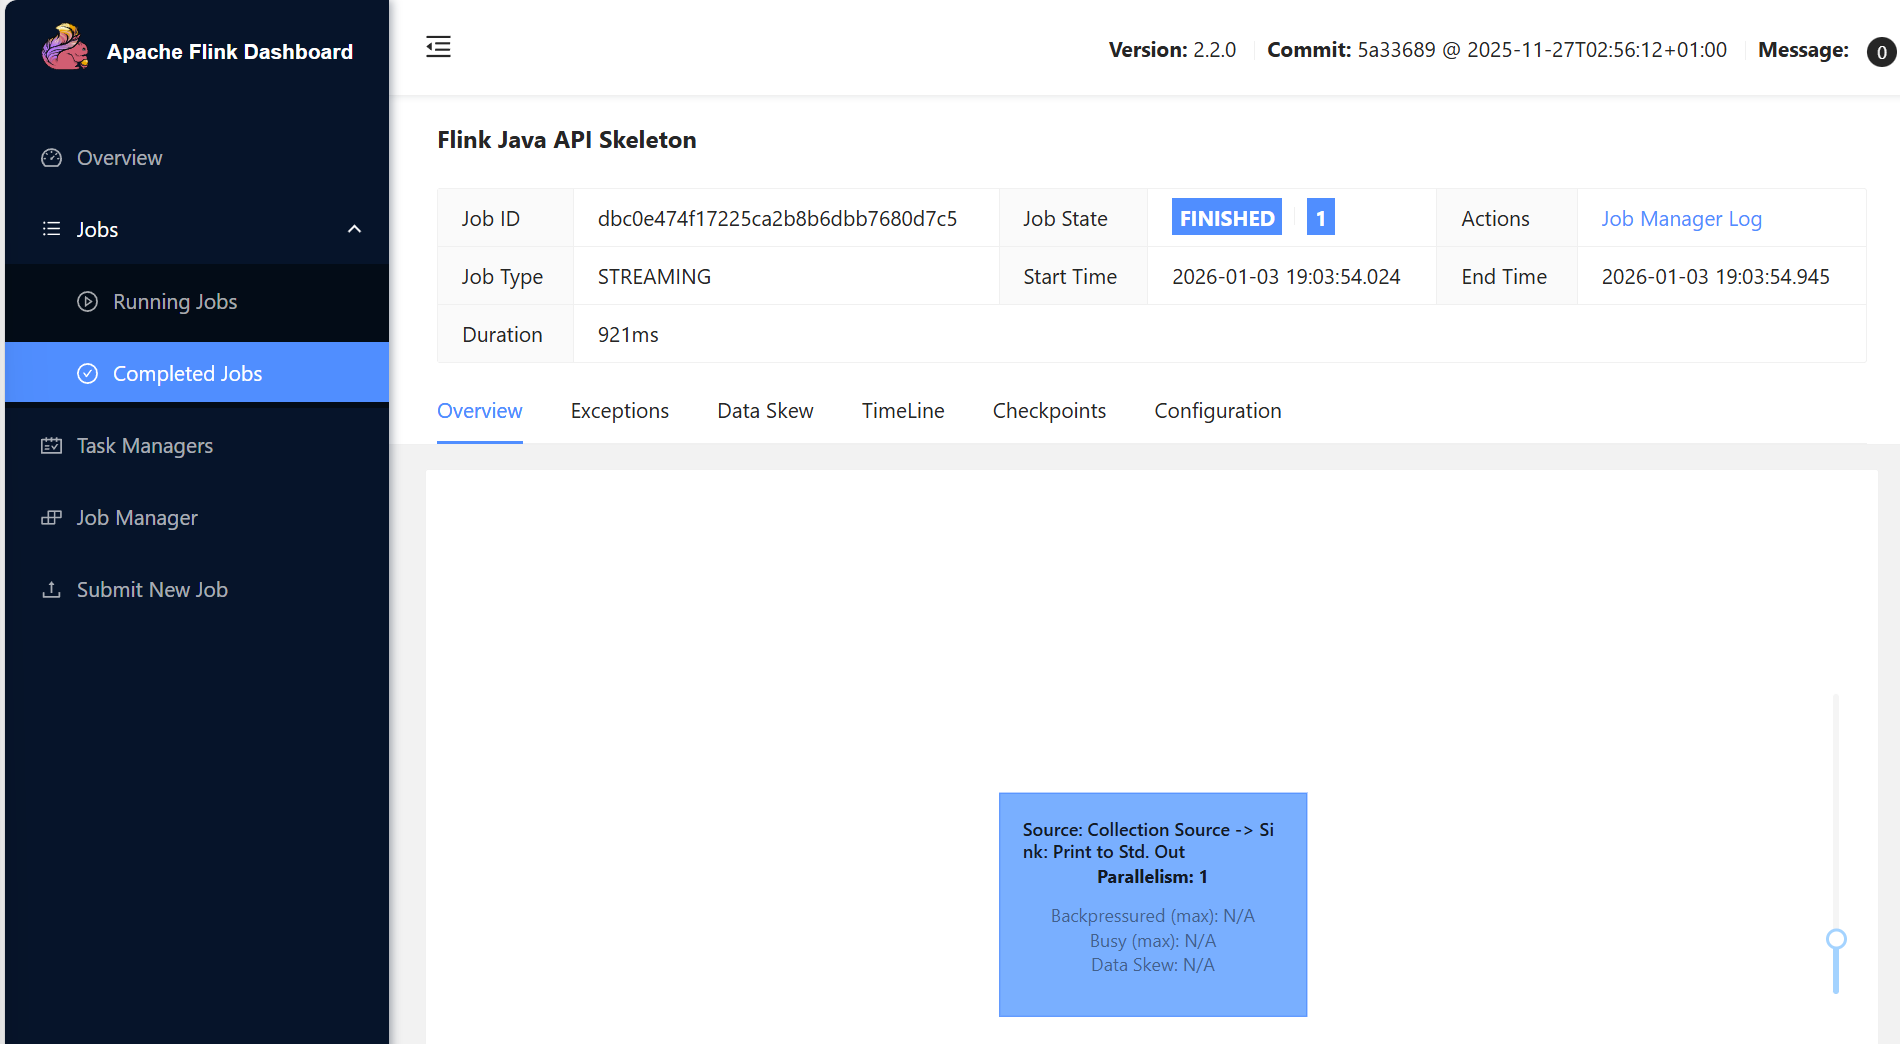The height and width of the screenshot is (1044, 1900).
Task: Go to Task Managers page
Action: point(197,445)
